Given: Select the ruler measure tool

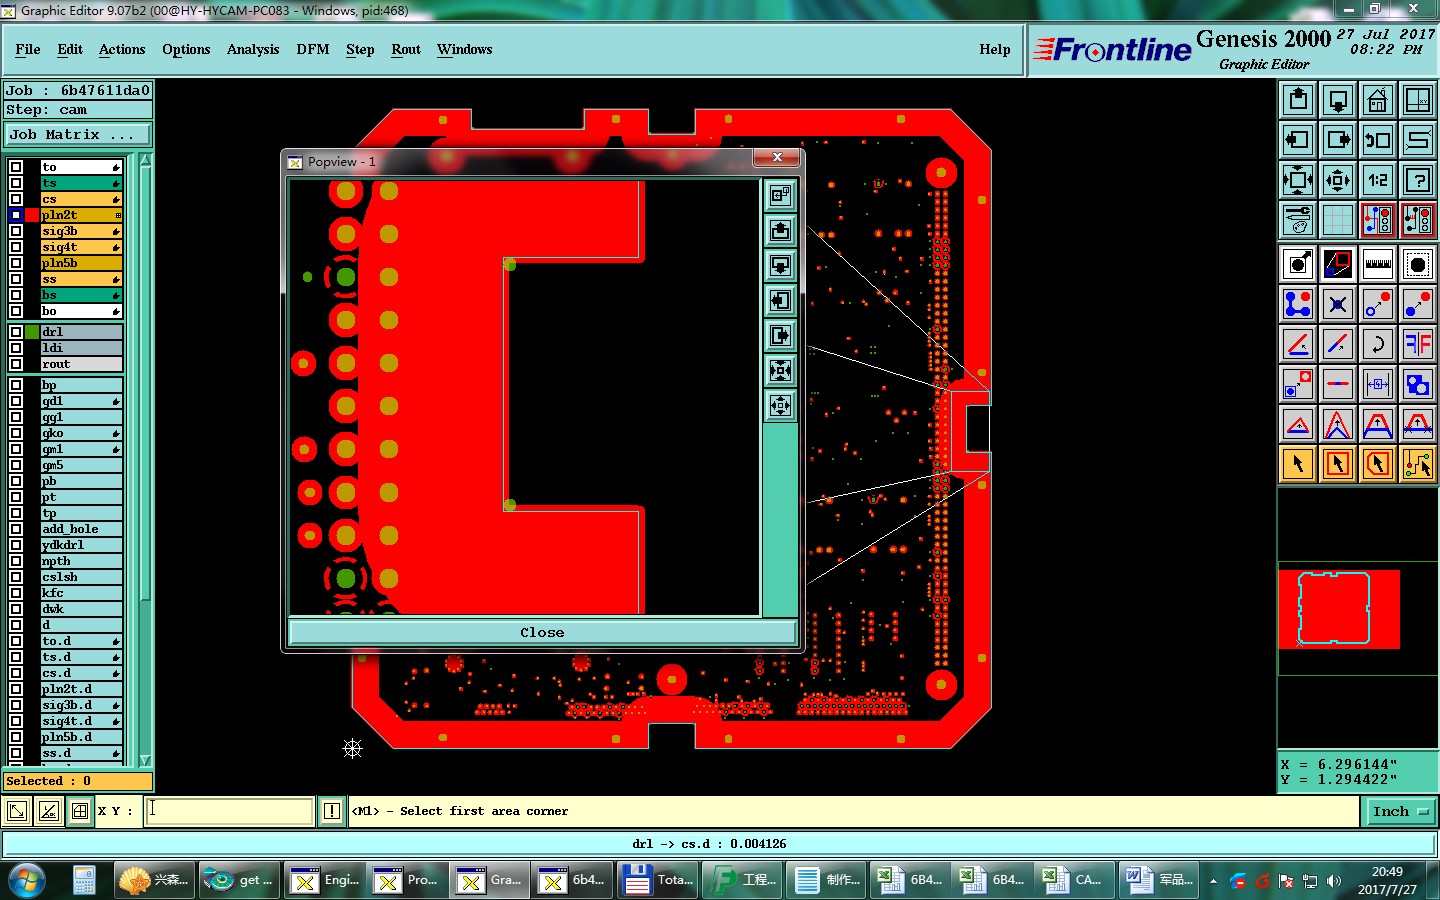Looking at the screenshot, I should 1378,264.
